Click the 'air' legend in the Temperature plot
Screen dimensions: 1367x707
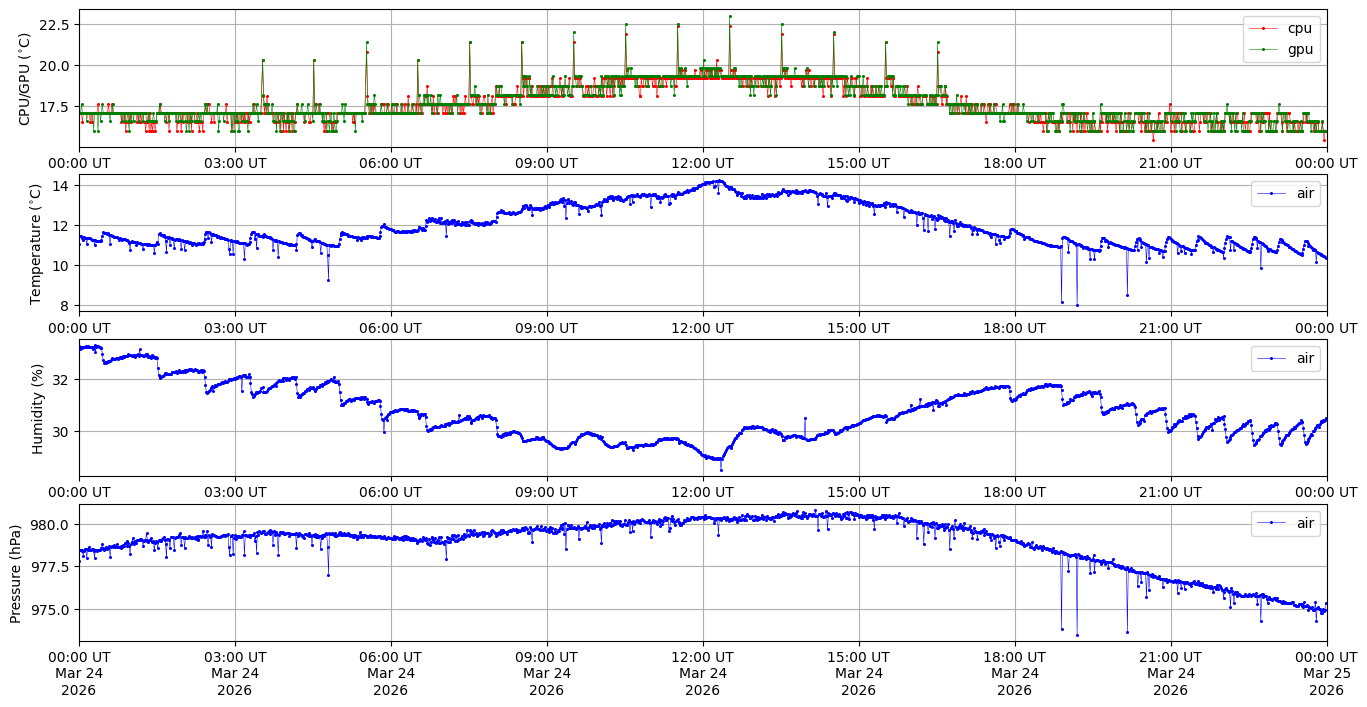1305,193
